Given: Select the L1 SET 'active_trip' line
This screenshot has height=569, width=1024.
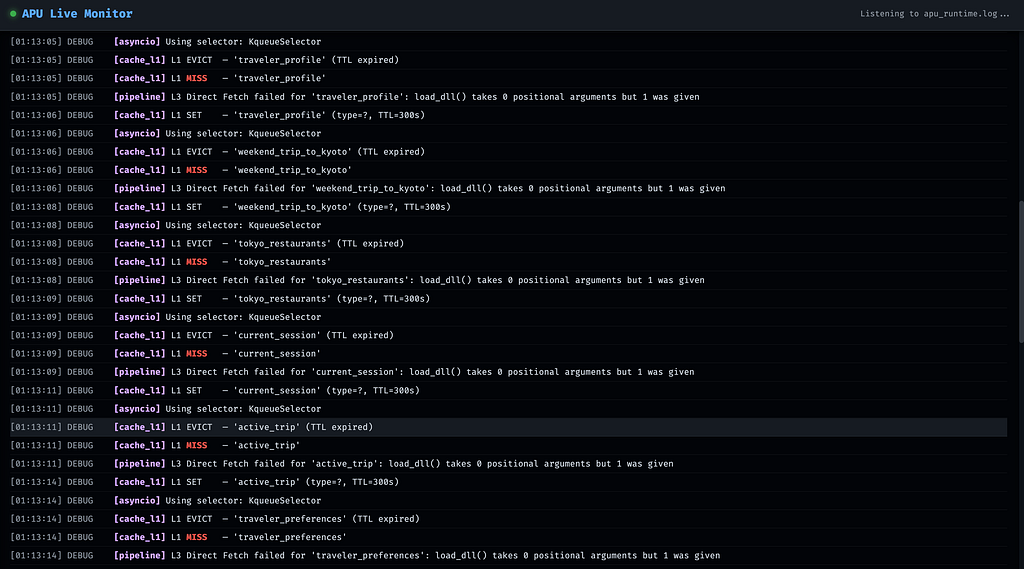Looking at the screenshot, I should [508, 482].
